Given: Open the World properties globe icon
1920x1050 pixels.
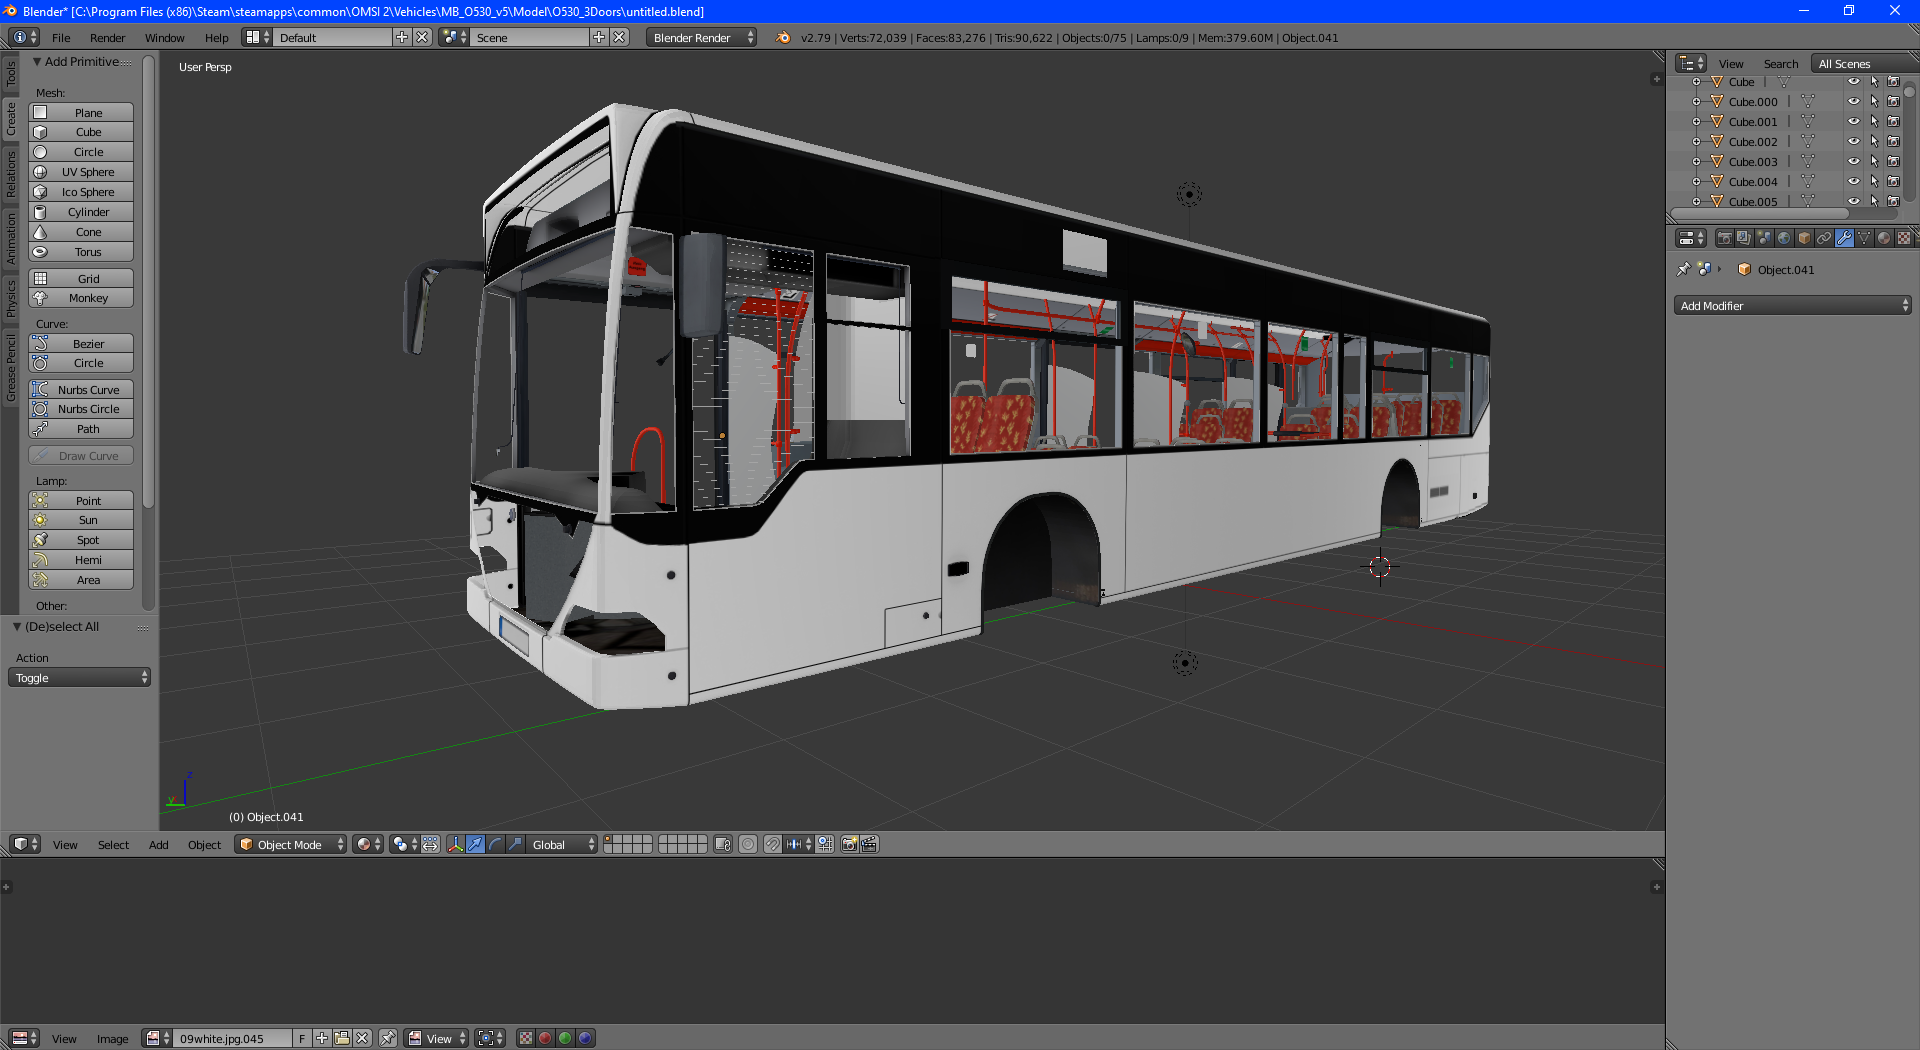Looking at the screenshot, I should 1784,238.
